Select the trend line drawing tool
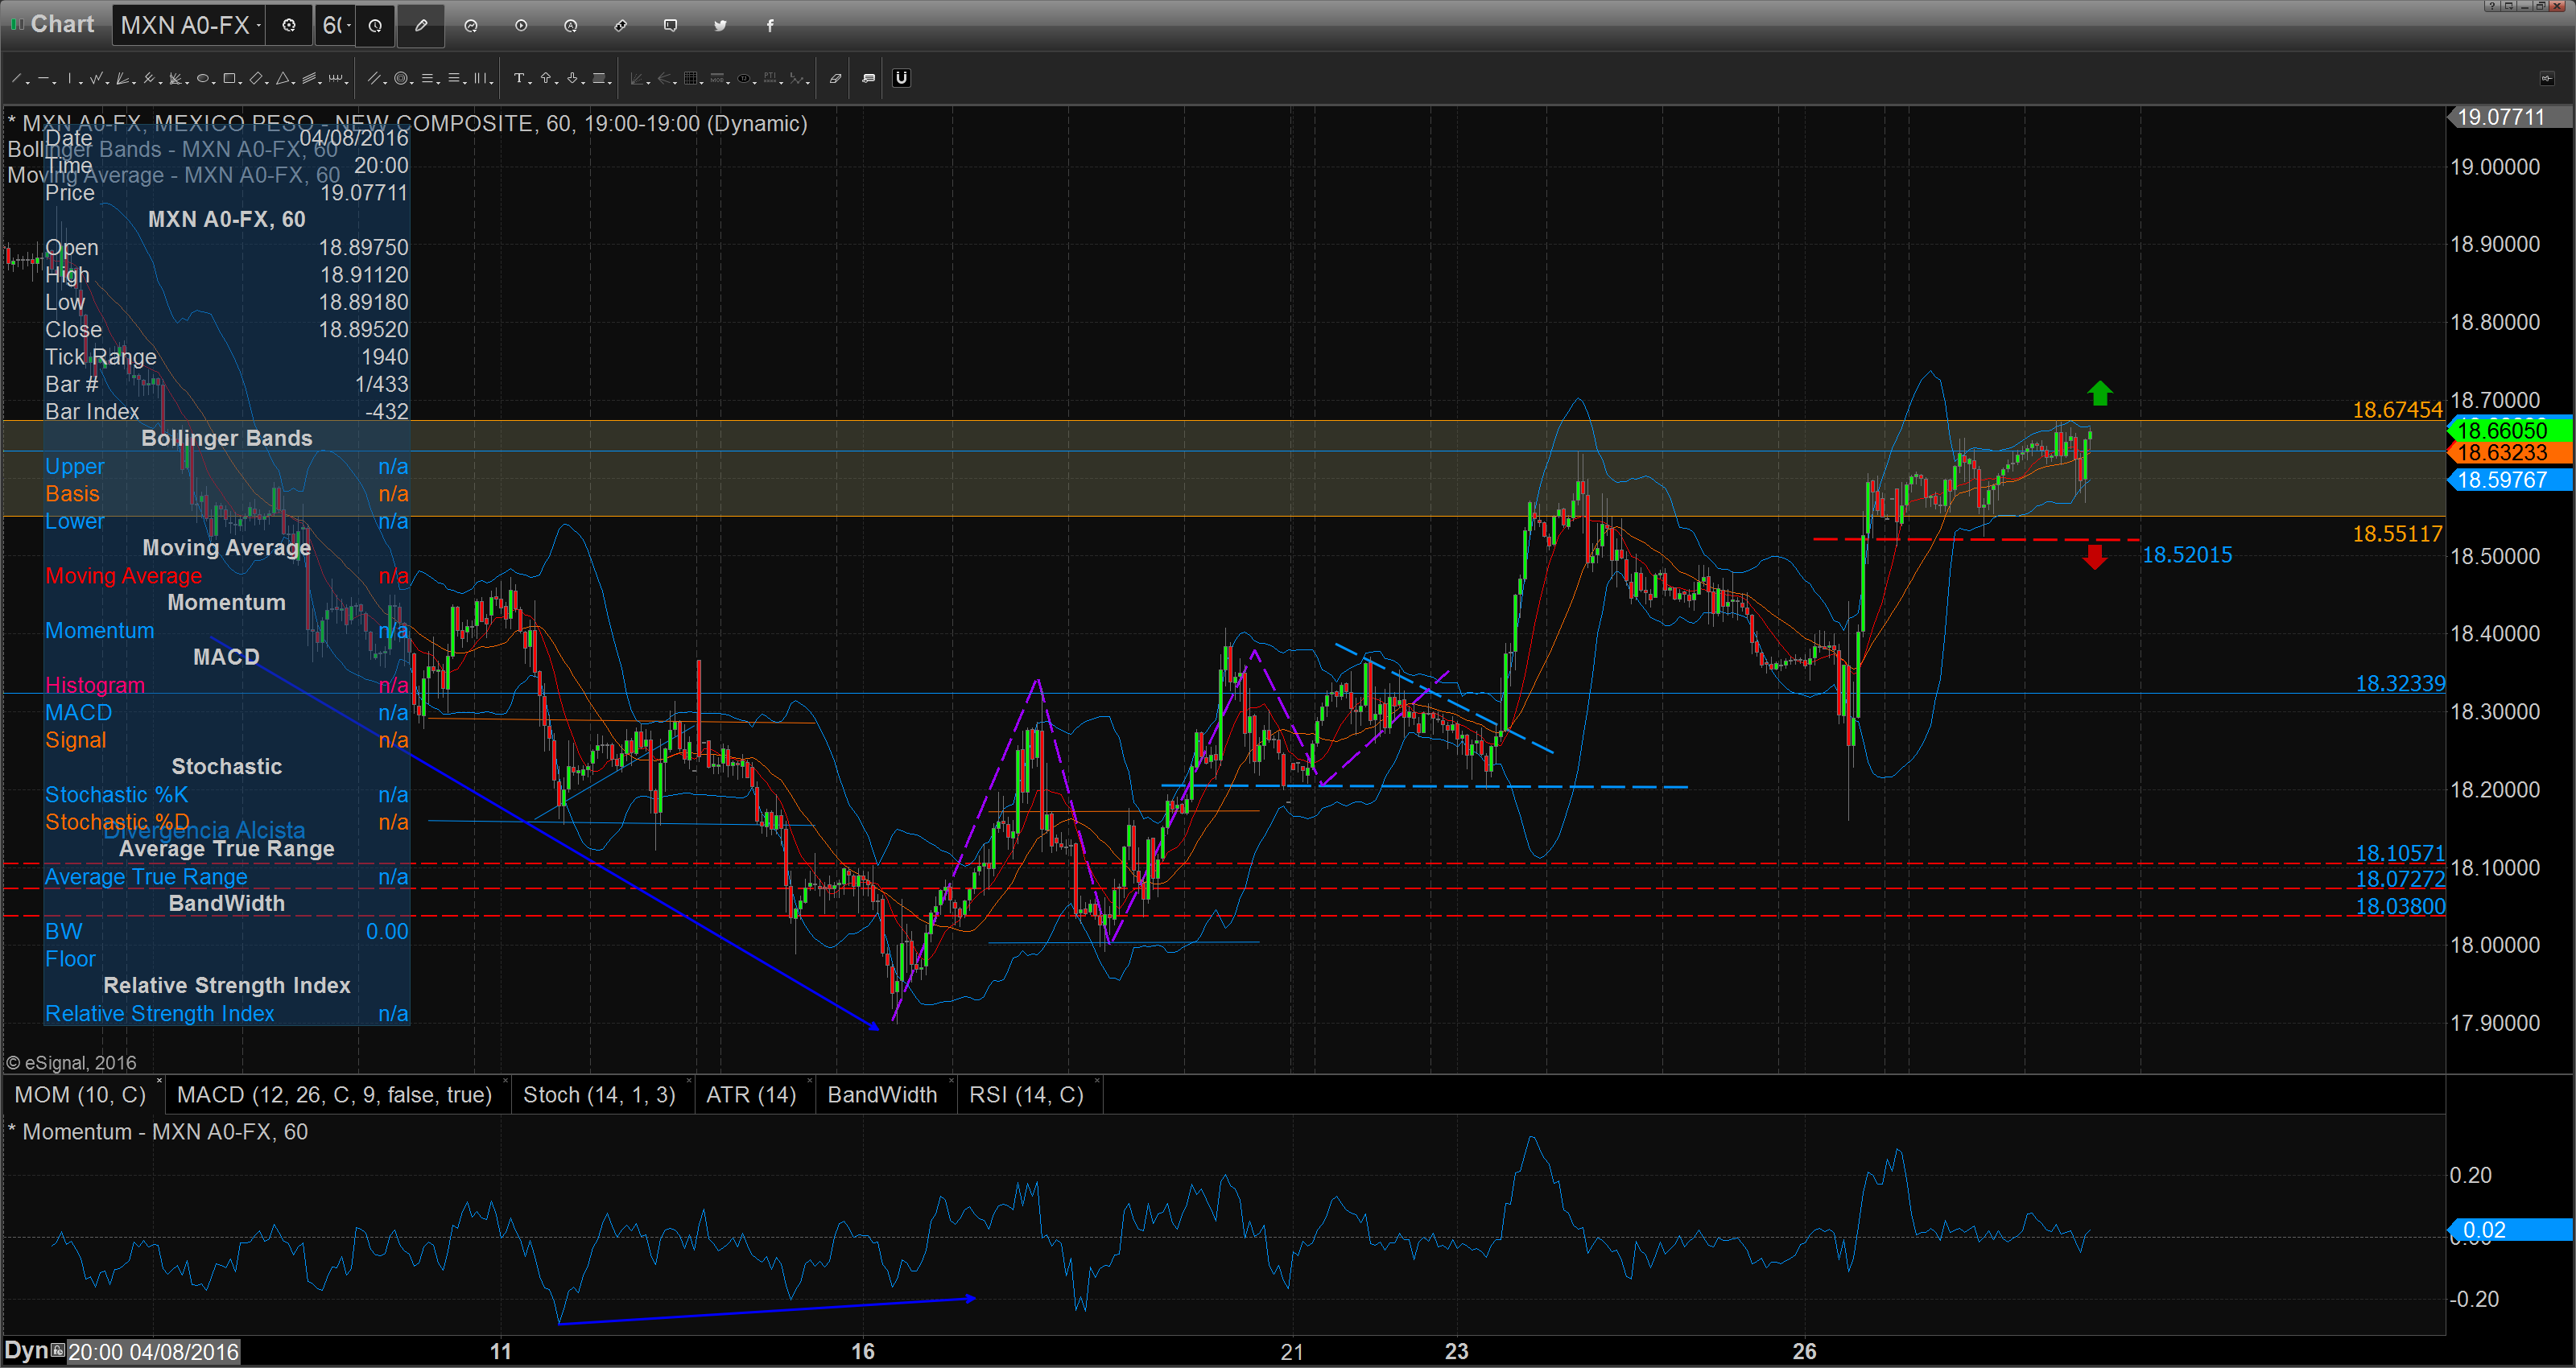Screen dimensions: 2576x1368 point(16,78)
